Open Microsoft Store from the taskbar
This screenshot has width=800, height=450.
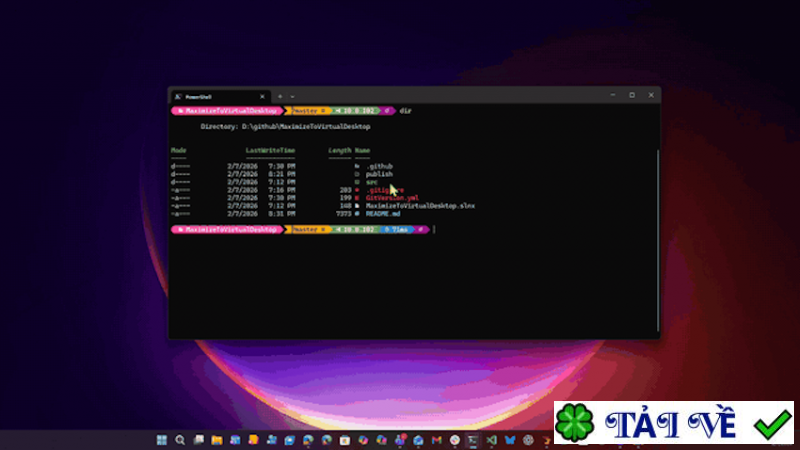[x=345, y=440]
